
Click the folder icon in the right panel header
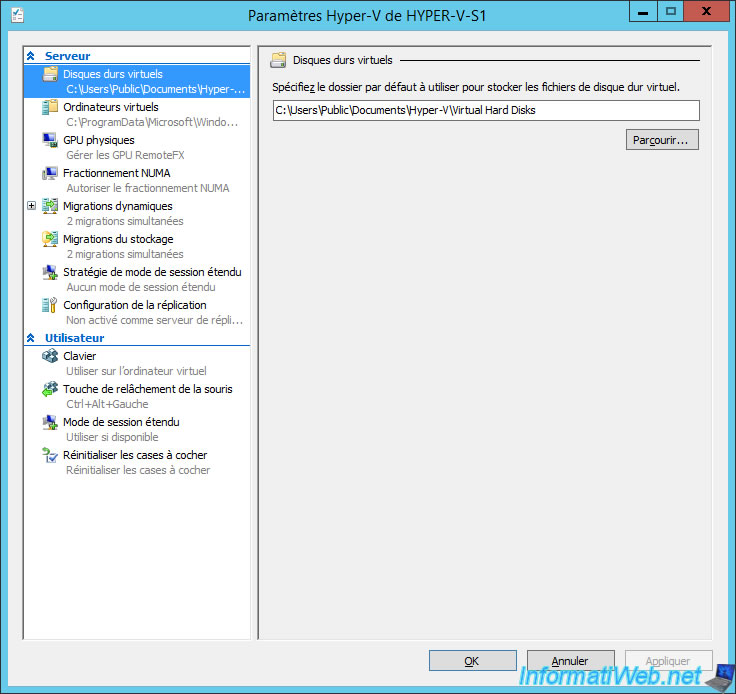278,60
